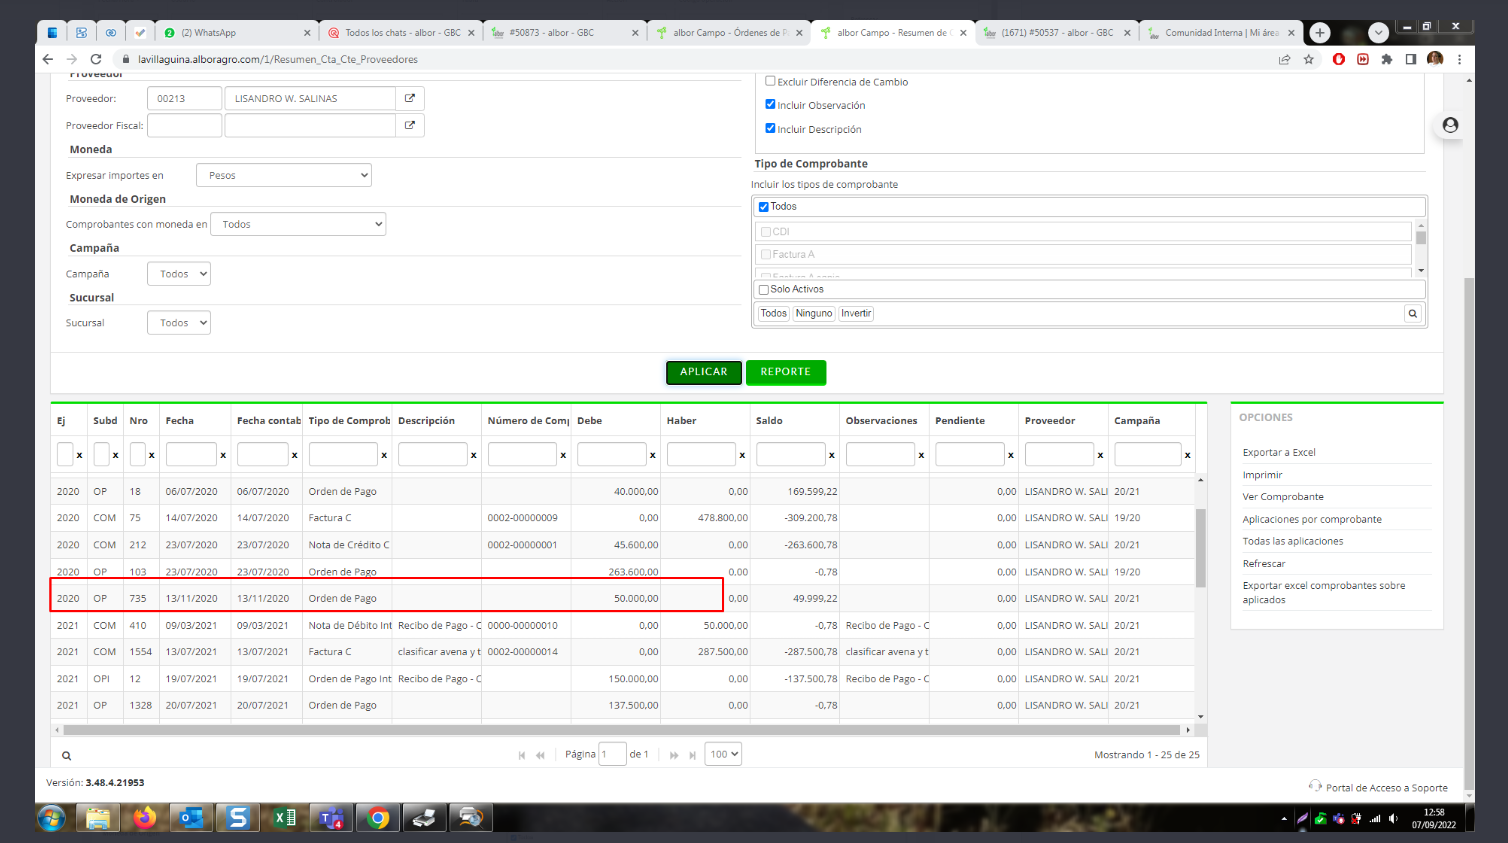The image size is (1508, 843).
Task: Clear the Debe column filter
Action: (653, 455)
